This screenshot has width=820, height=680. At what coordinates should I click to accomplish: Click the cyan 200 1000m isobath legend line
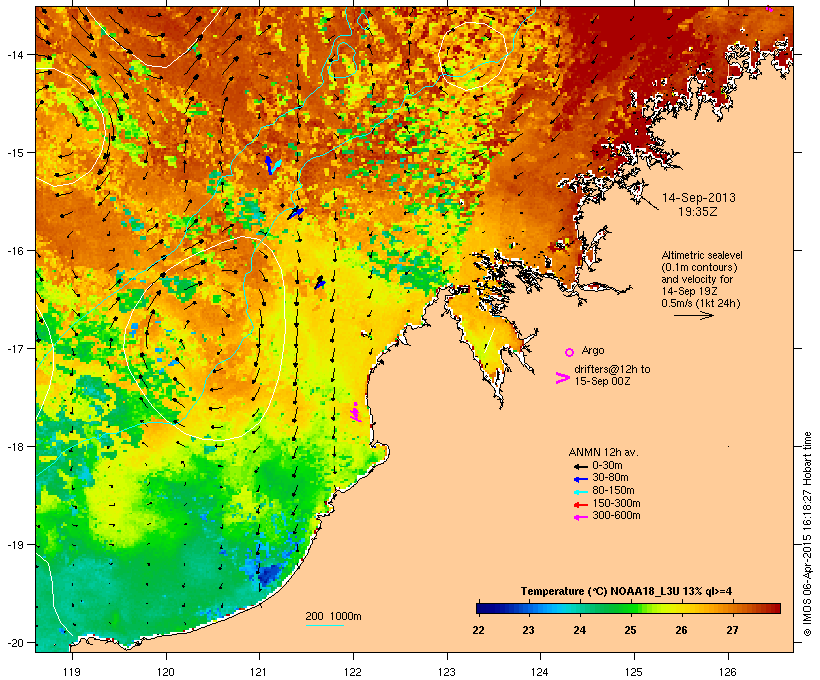[324, 626]
